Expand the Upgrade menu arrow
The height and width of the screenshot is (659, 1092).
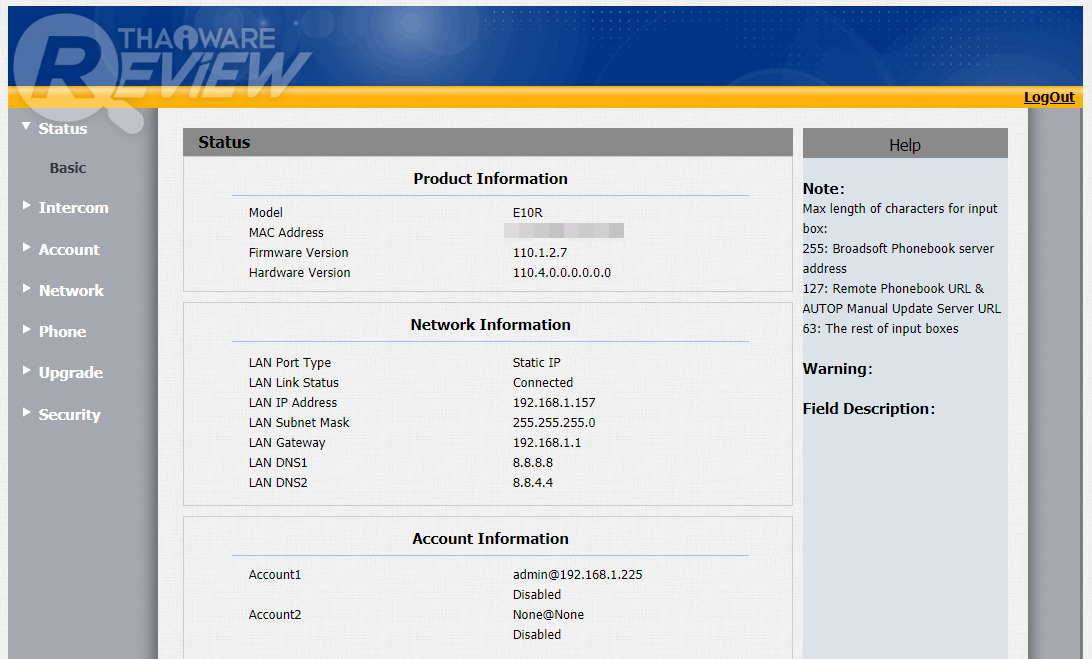(26, 371)
